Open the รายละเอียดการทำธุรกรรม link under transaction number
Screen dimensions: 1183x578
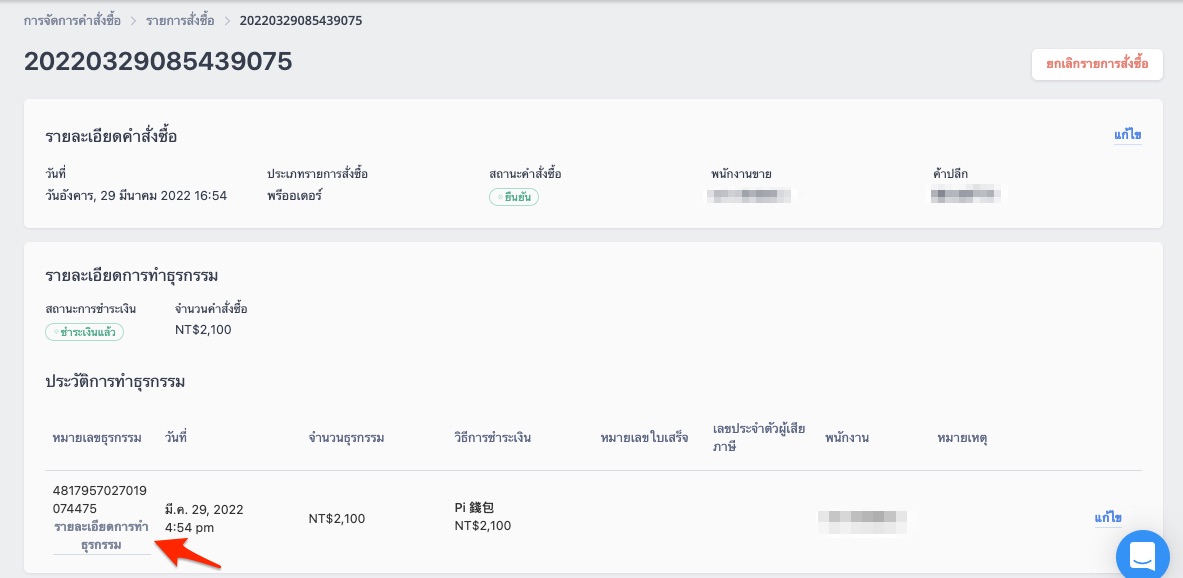pyautogui.click(x=101, y=536)
